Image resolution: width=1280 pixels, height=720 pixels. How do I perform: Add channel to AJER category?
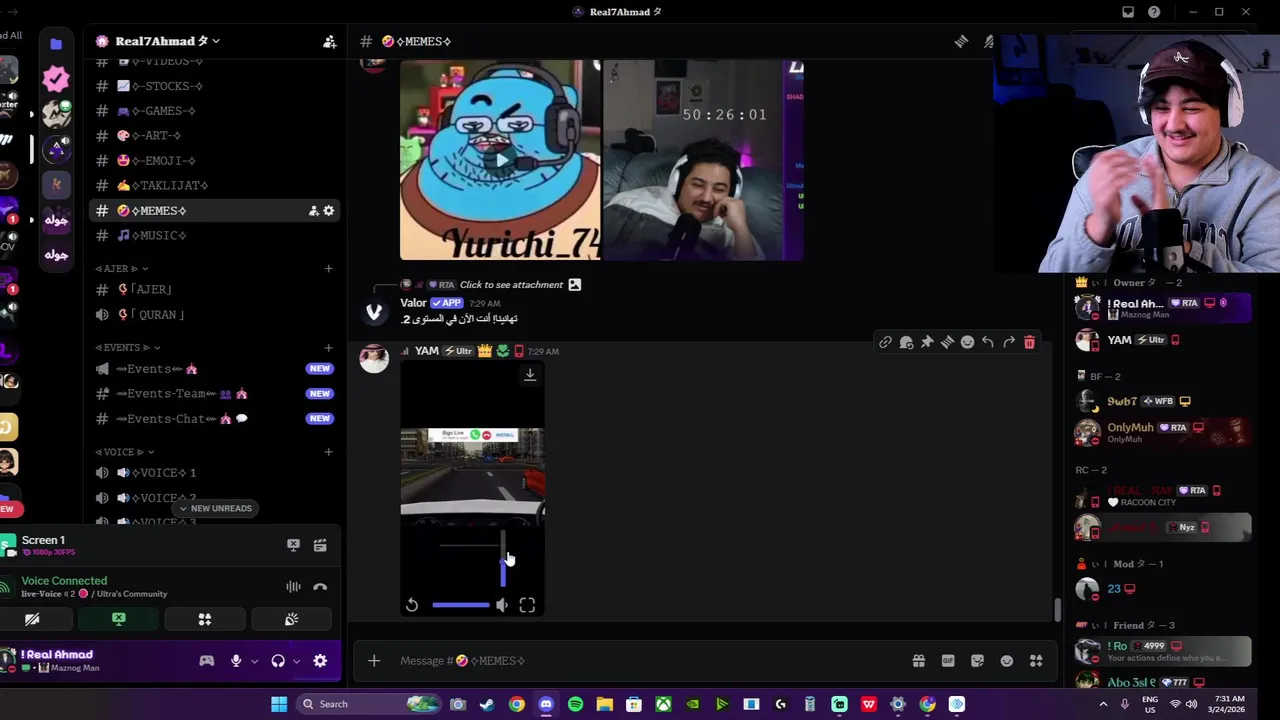coord(328,268)
